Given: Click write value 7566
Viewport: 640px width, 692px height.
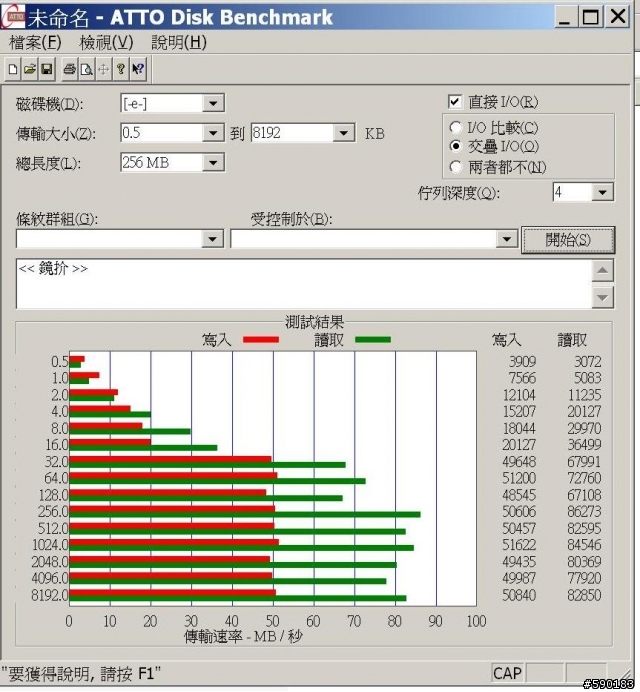Looking at the screenshot, I should pyautogui.click(x=522, y=378).
